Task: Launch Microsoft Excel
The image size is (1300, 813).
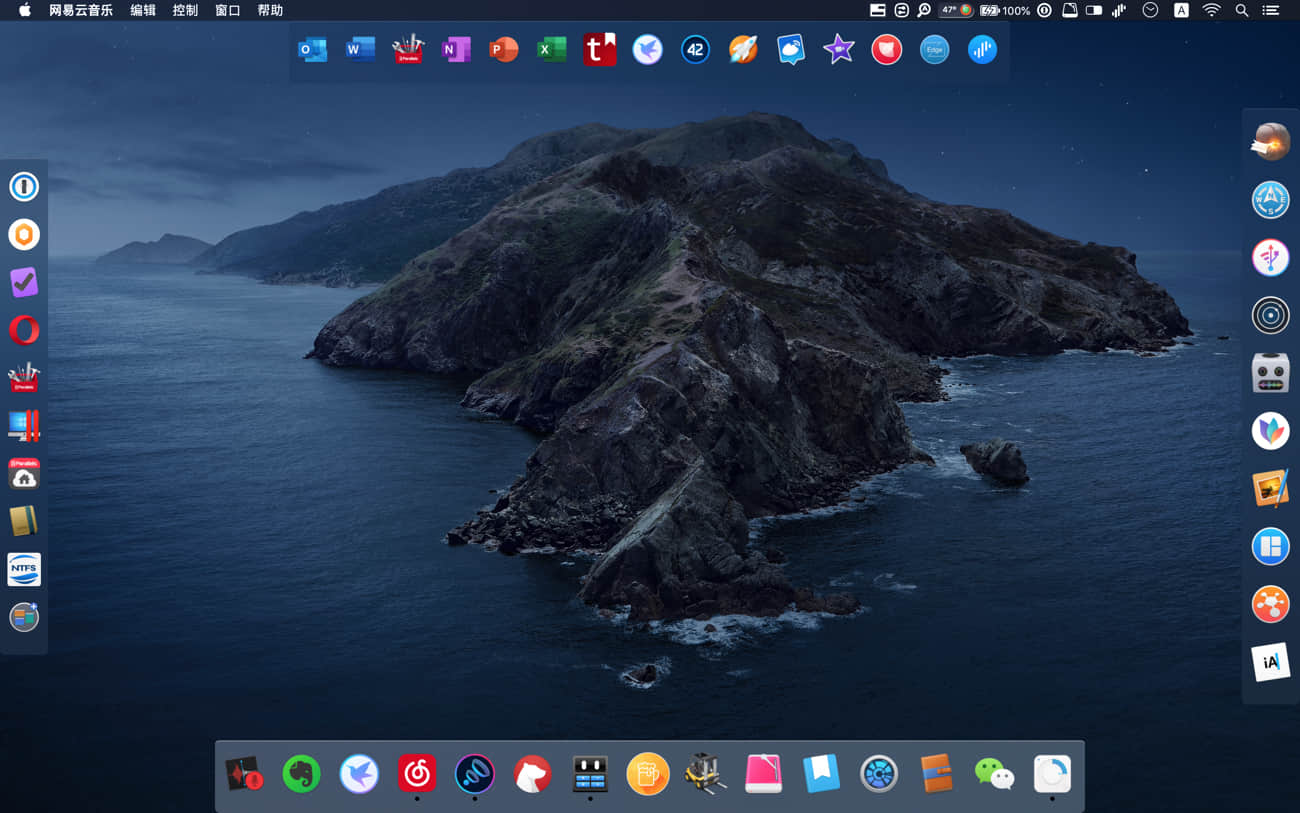Action: pos(551,49)
